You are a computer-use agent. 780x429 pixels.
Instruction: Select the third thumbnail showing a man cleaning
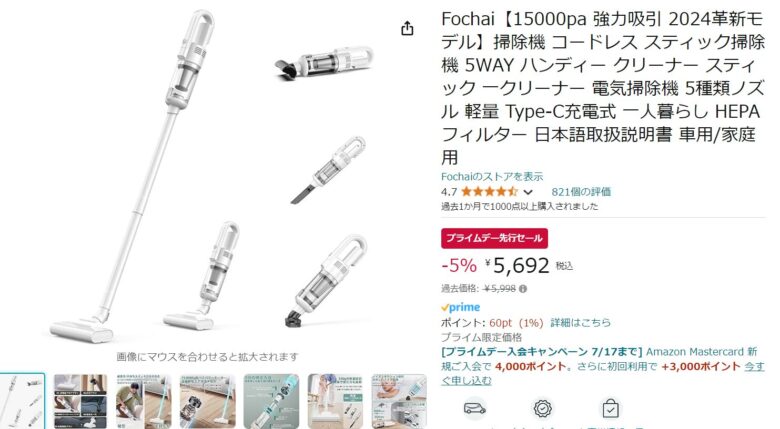[x=144, y=401]
